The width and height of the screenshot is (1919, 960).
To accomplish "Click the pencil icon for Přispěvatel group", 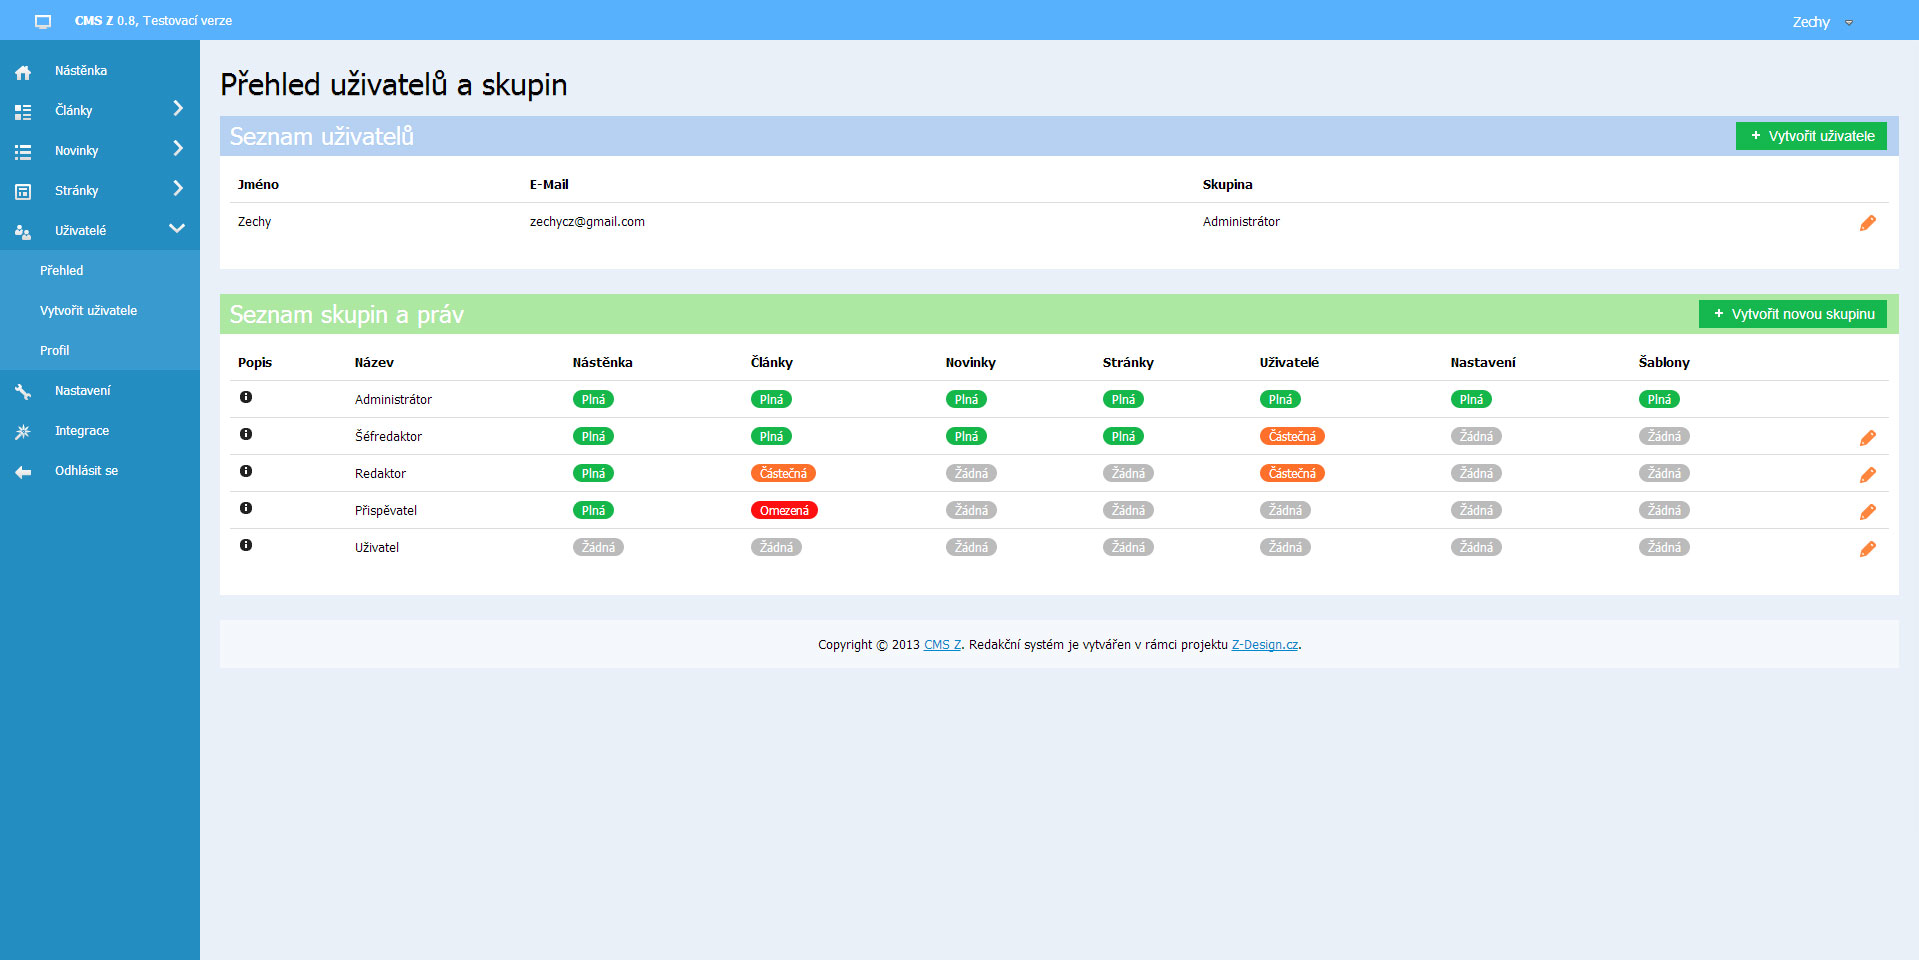I will pyautogui.click(x=1867, y=512).
